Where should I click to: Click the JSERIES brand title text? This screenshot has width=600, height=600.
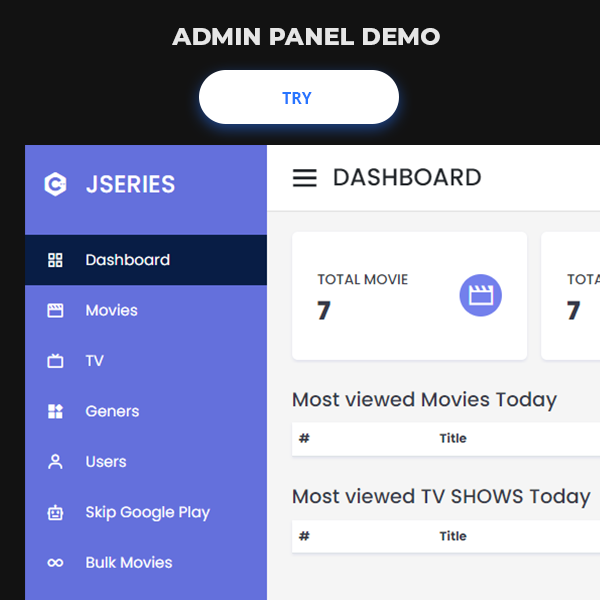click(130, 184)
